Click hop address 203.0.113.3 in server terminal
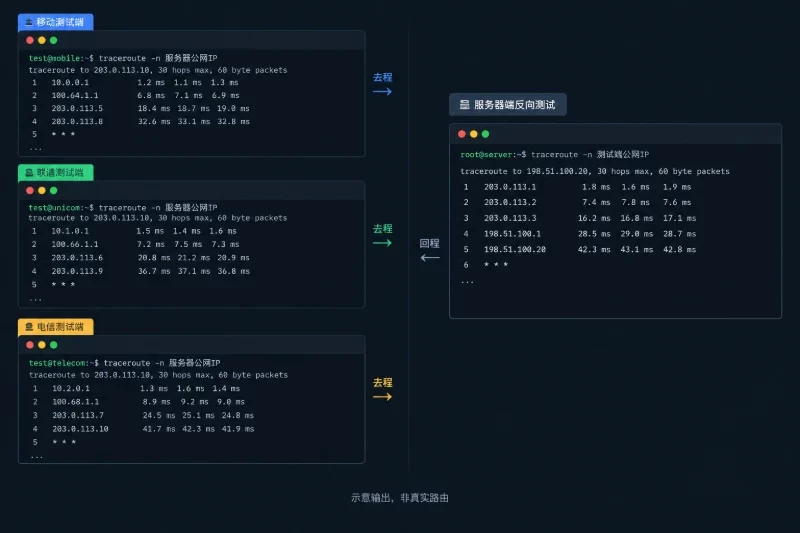The height and width of the screenshot is (533, 800). coord(510,218)
